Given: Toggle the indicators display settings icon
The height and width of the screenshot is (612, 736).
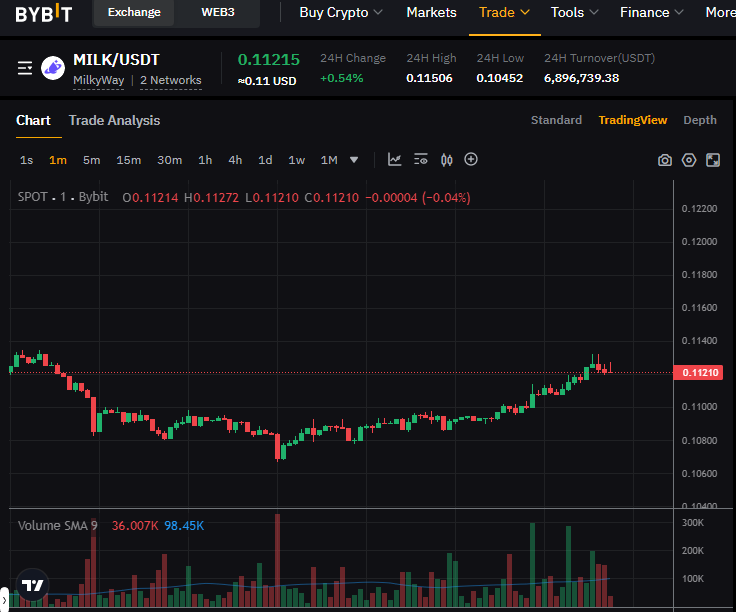Looking at the screenshot, I should tap(421, 160).
